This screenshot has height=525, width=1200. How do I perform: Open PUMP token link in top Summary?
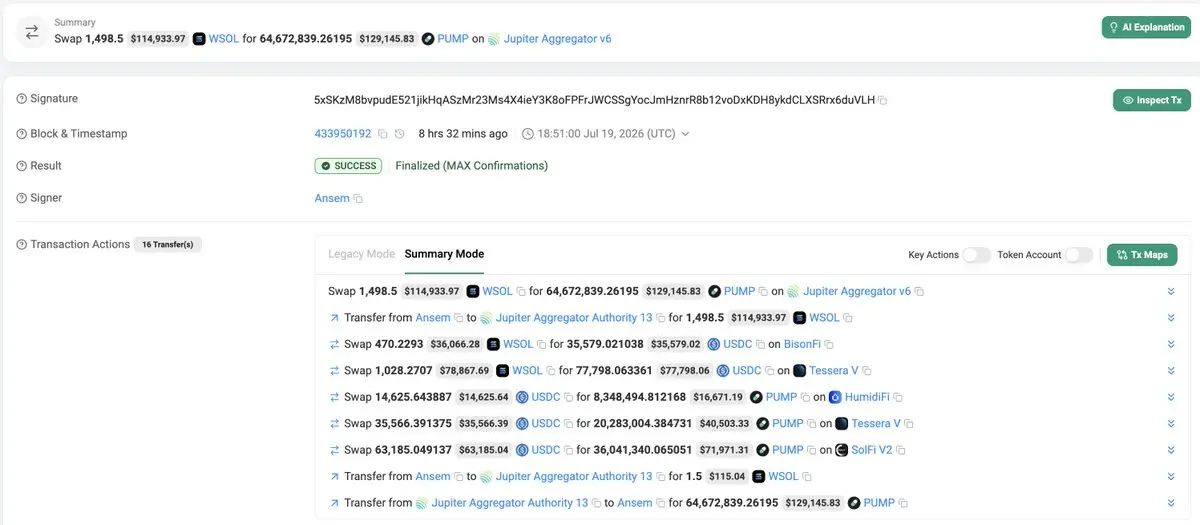point(453,39)
